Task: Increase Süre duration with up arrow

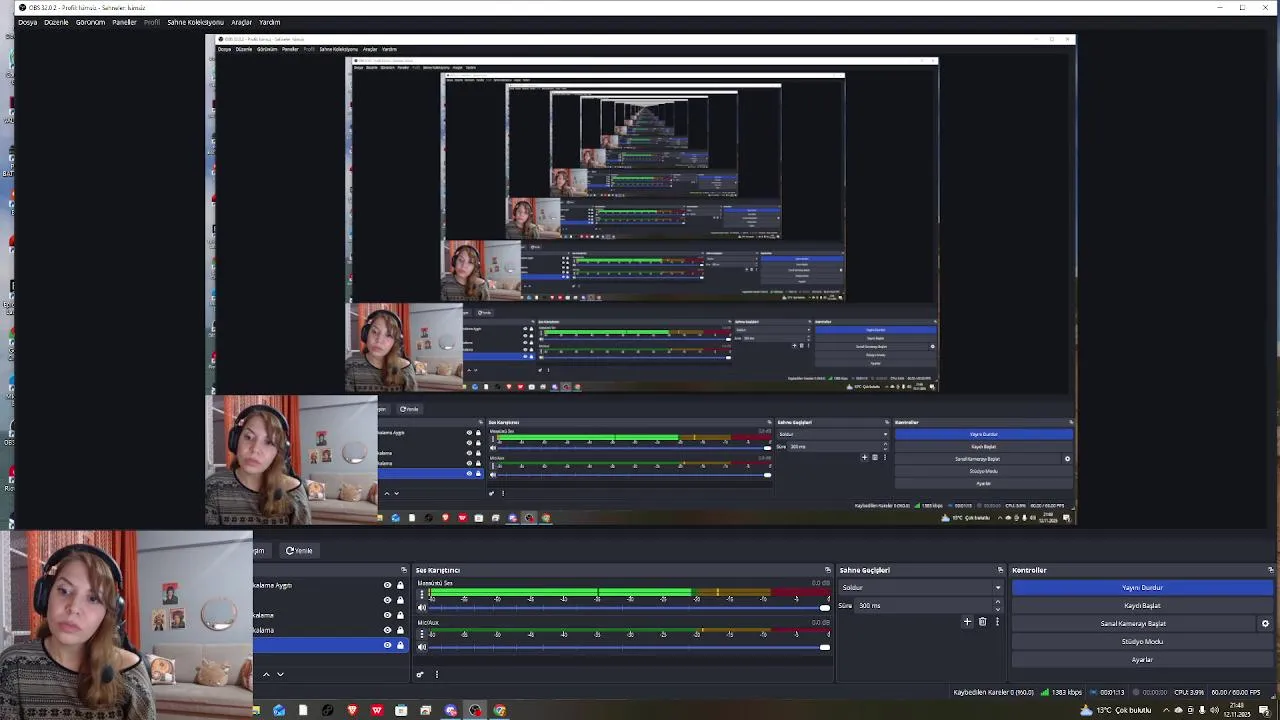Action: tap(997, 602)
